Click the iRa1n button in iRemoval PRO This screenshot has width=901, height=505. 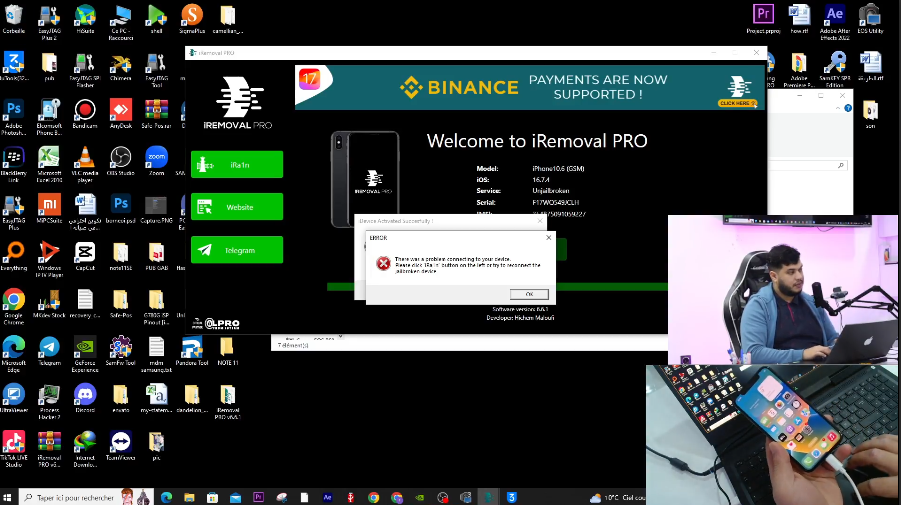[x=237, y=165]
